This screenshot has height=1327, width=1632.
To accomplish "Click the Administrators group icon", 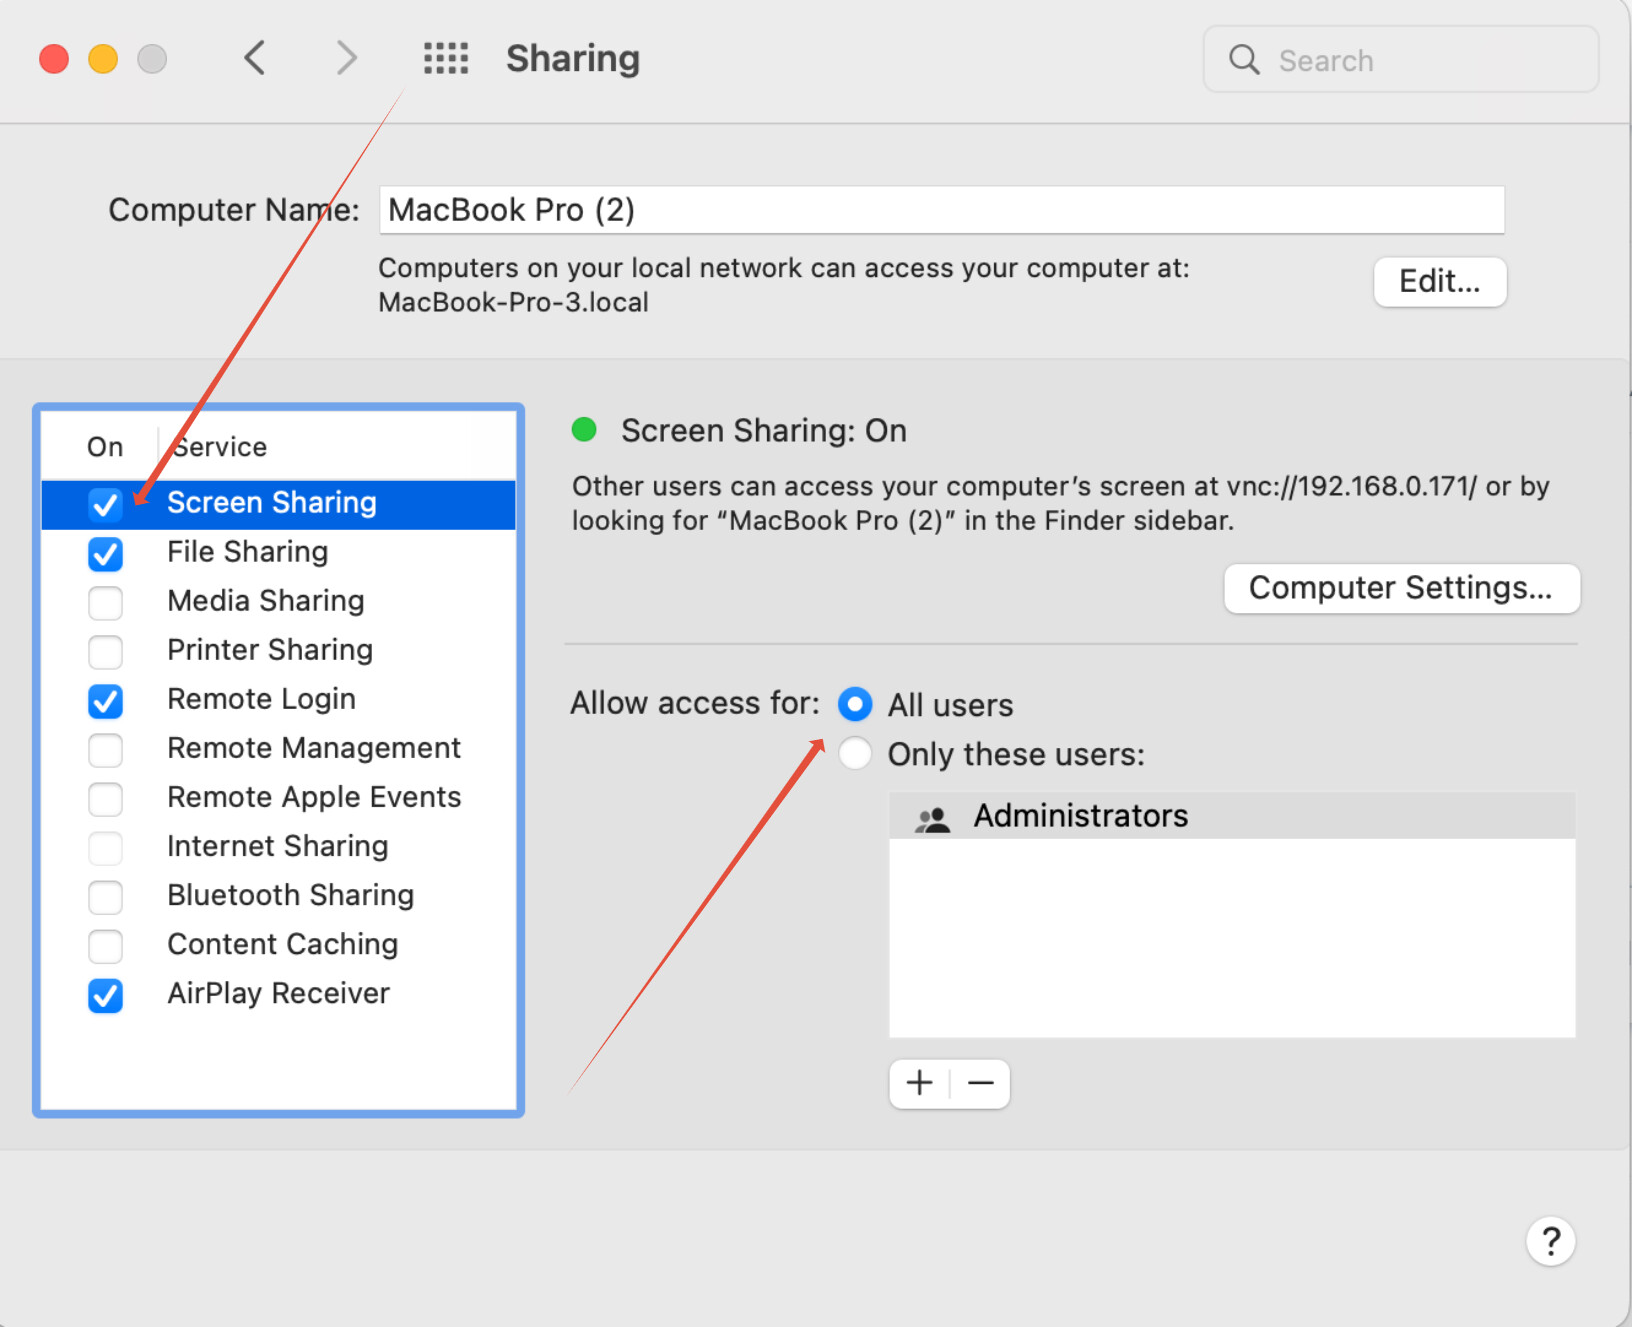I will point(932,818).
